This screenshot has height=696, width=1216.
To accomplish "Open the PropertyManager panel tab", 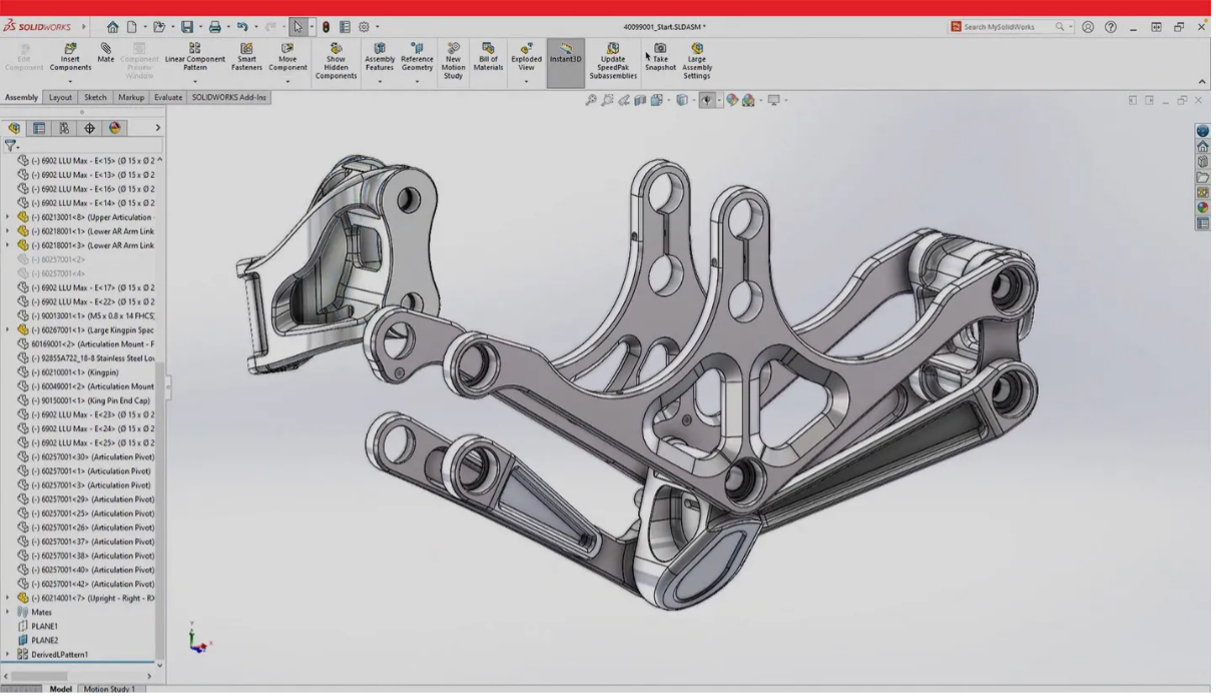I will pyautogui.click(x=39, y=128).
